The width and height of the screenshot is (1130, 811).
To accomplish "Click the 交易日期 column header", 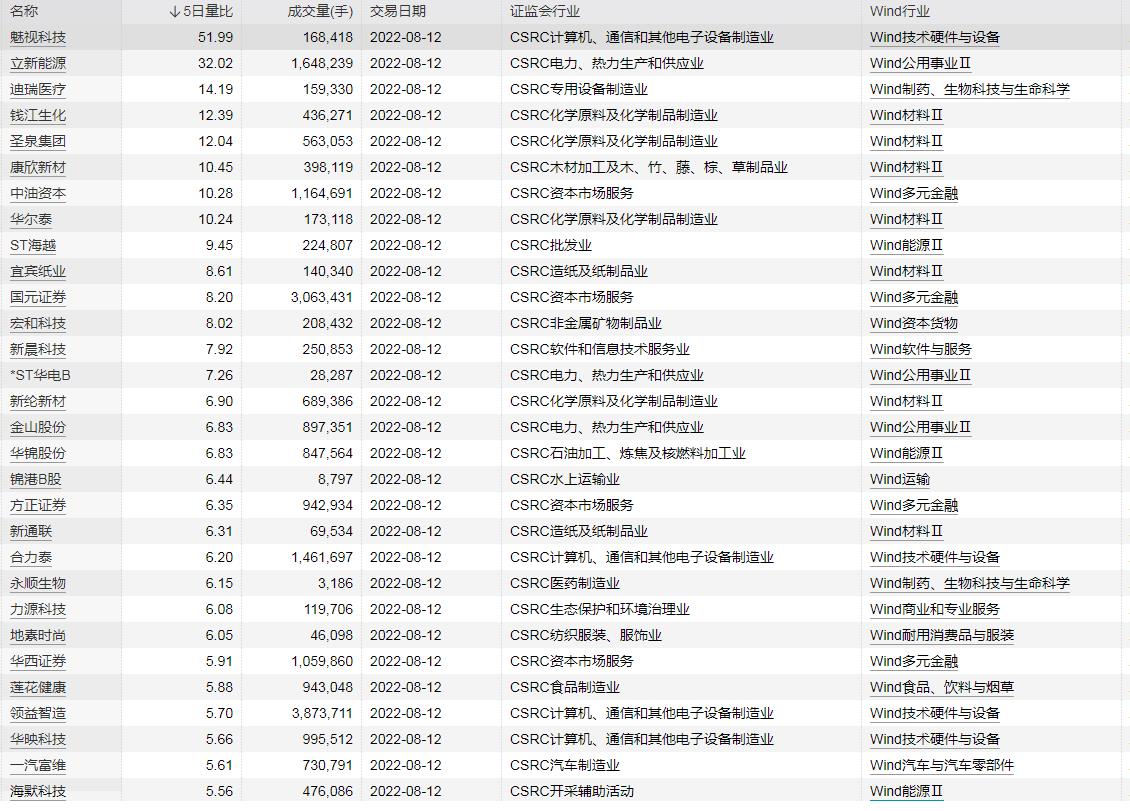I will (398, 12).
